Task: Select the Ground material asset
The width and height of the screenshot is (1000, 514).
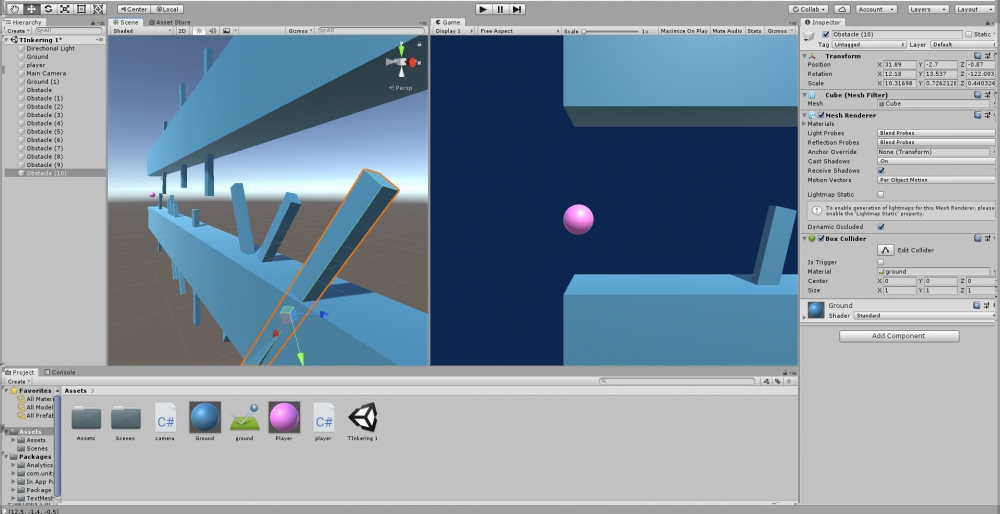Action: click(x=205, y=421)
